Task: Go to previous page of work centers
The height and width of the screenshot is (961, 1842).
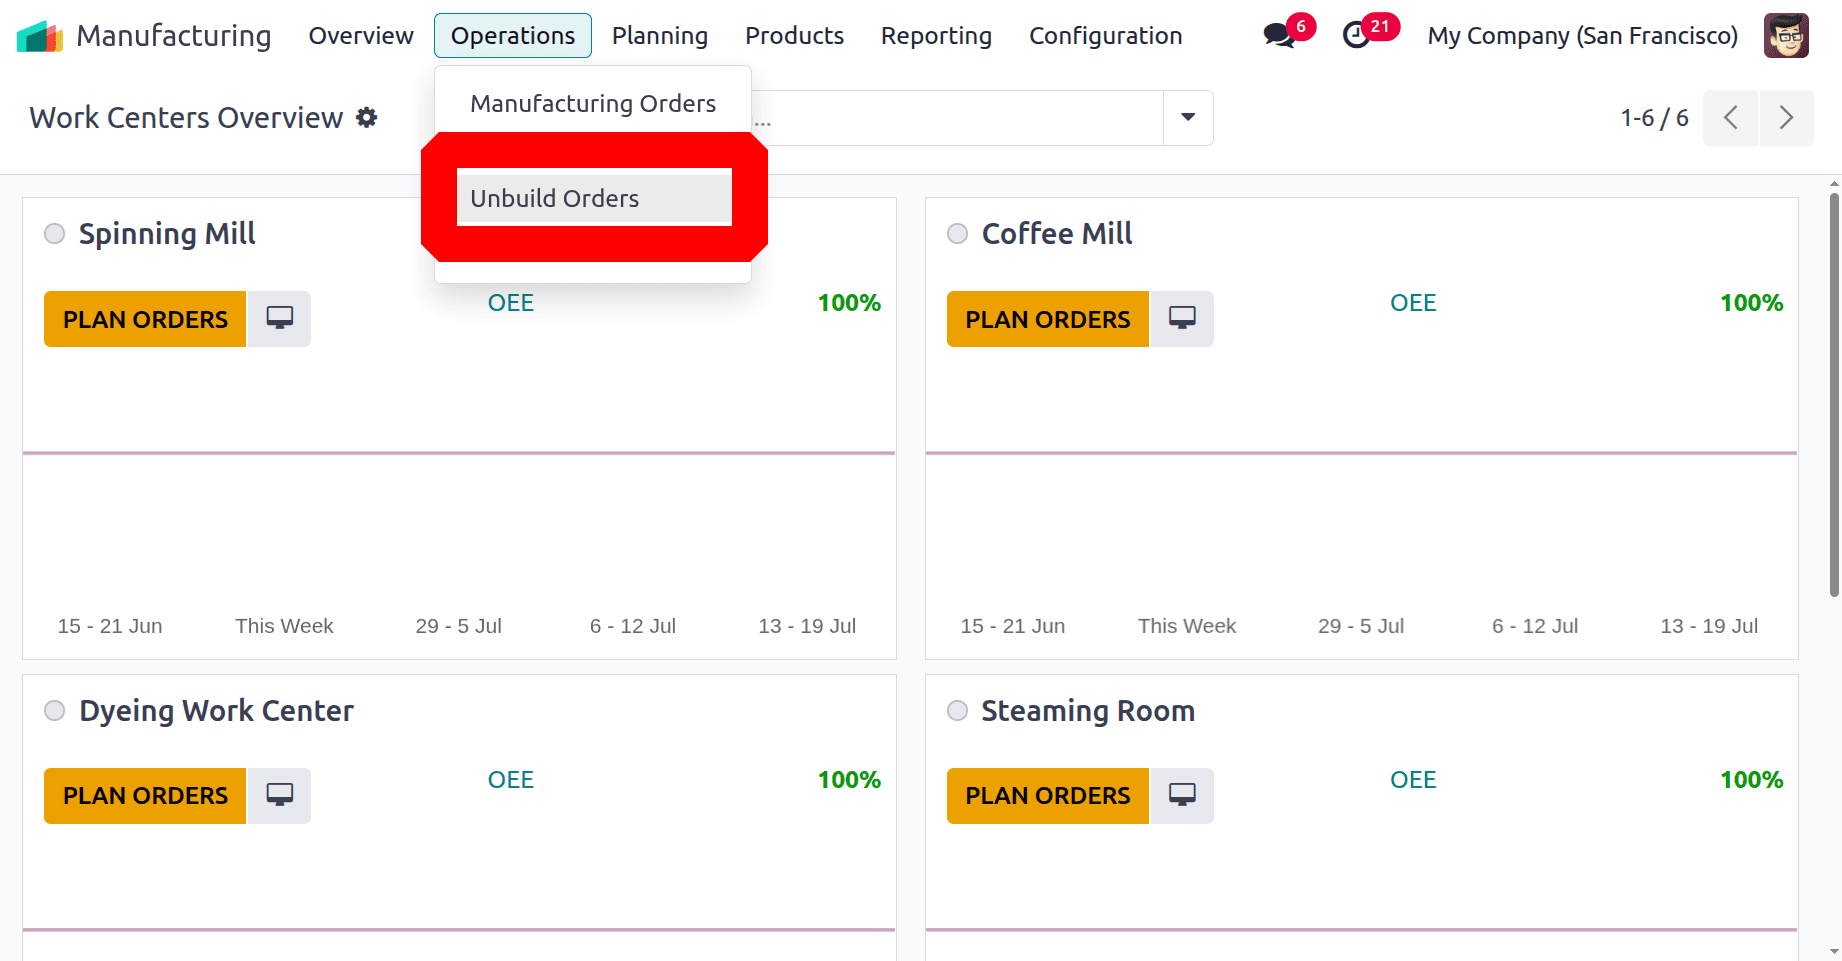Action: coord(1730,118)
